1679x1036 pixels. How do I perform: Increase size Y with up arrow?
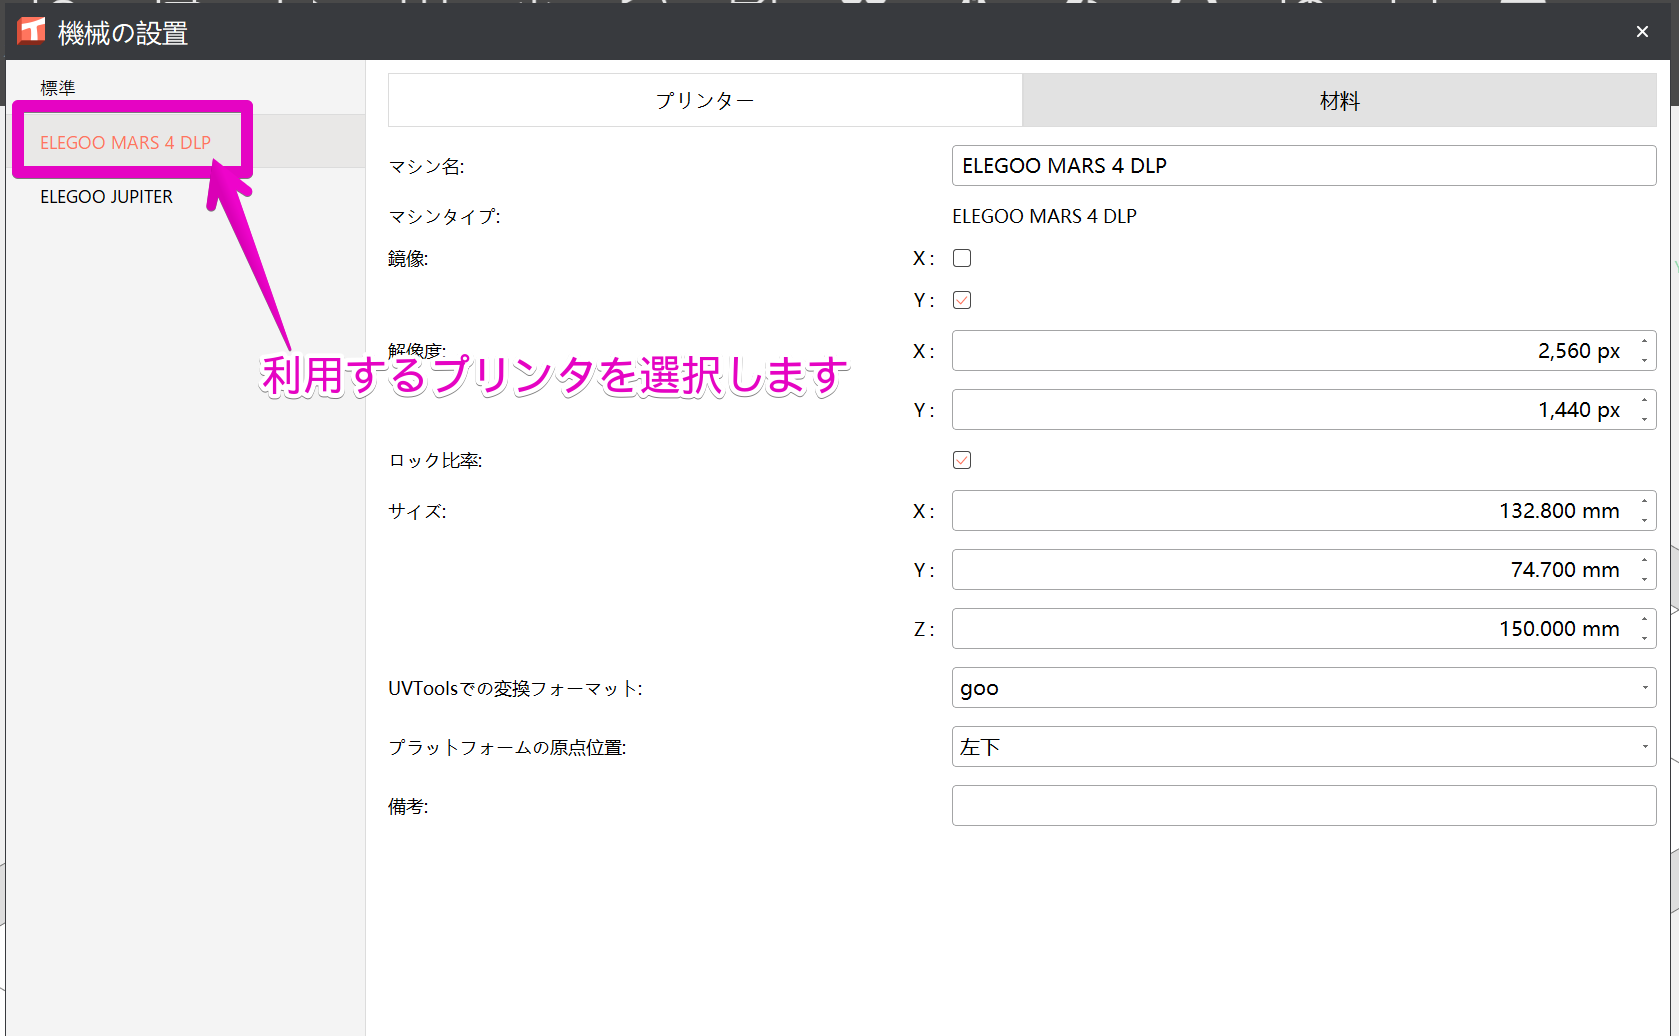pos(1644,561)
